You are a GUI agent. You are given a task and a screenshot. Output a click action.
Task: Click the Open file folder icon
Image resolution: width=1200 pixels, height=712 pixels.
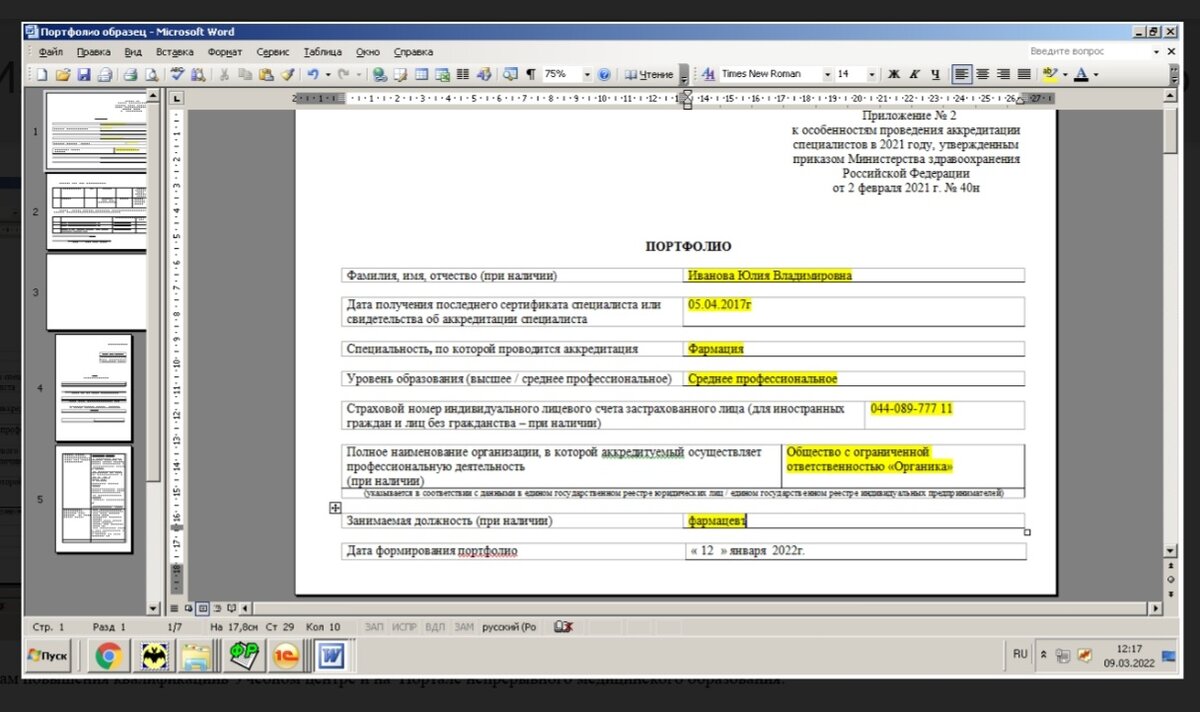[x=63, y=74]
